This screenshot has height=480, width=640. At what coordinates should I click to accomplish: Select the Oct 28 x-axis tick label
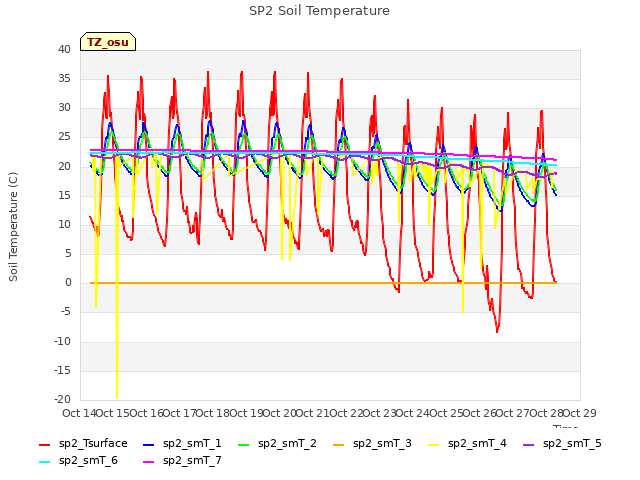pos(547,413)
